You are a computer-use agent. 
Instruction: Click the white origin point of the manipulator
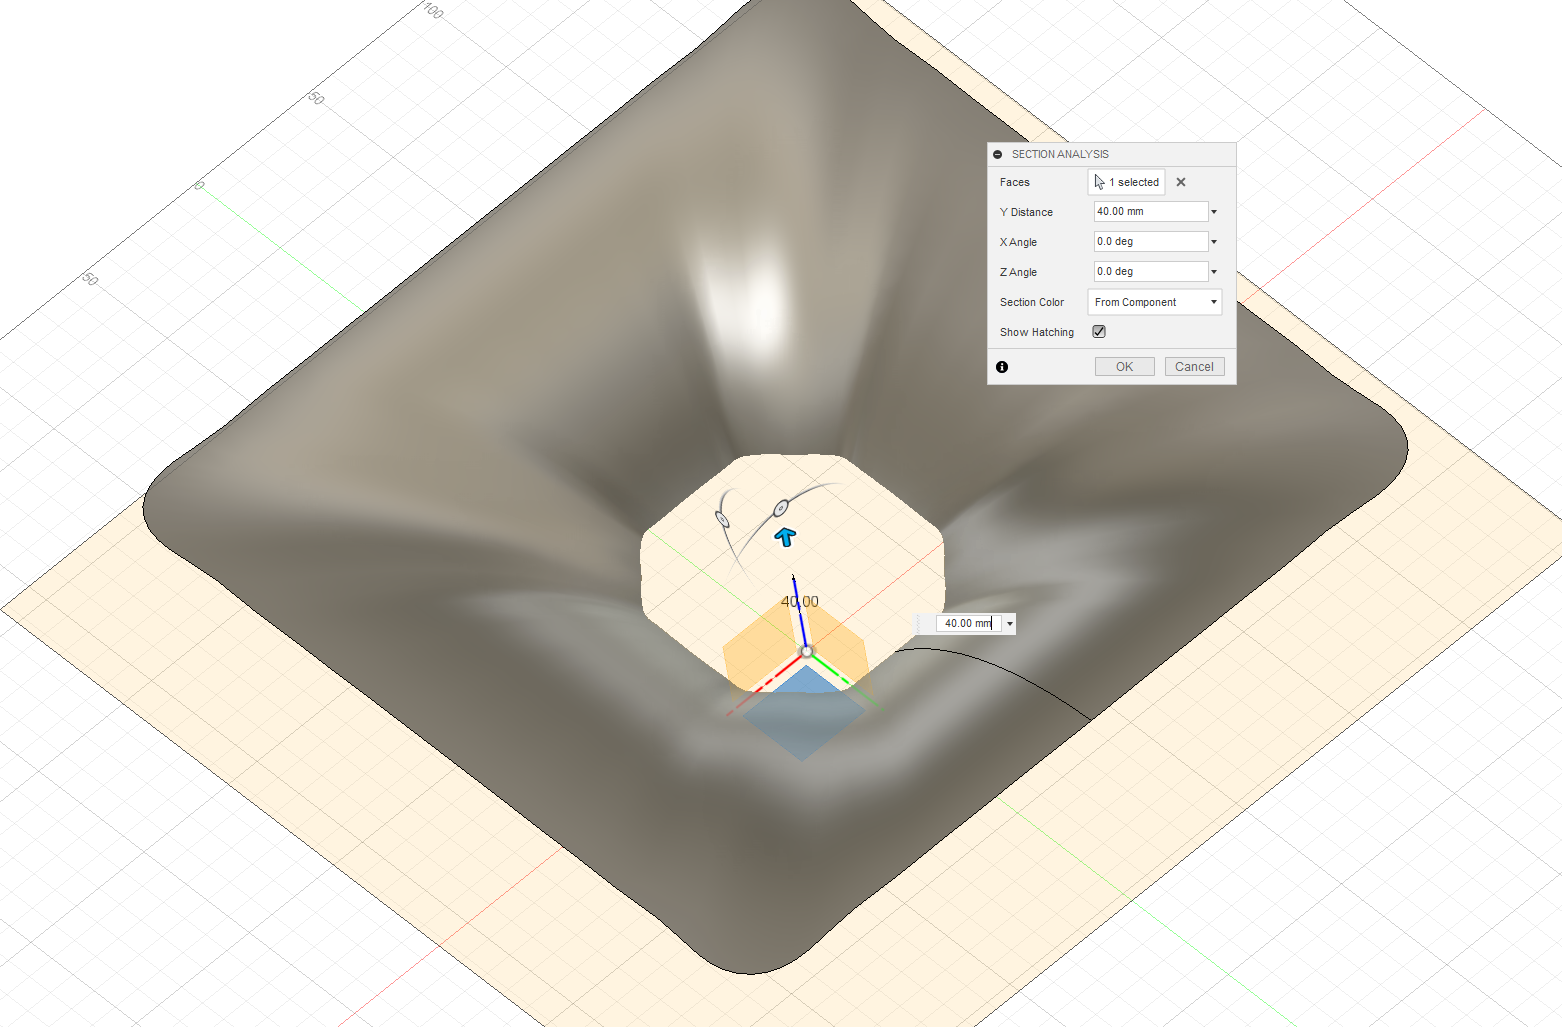pos(807,652)
